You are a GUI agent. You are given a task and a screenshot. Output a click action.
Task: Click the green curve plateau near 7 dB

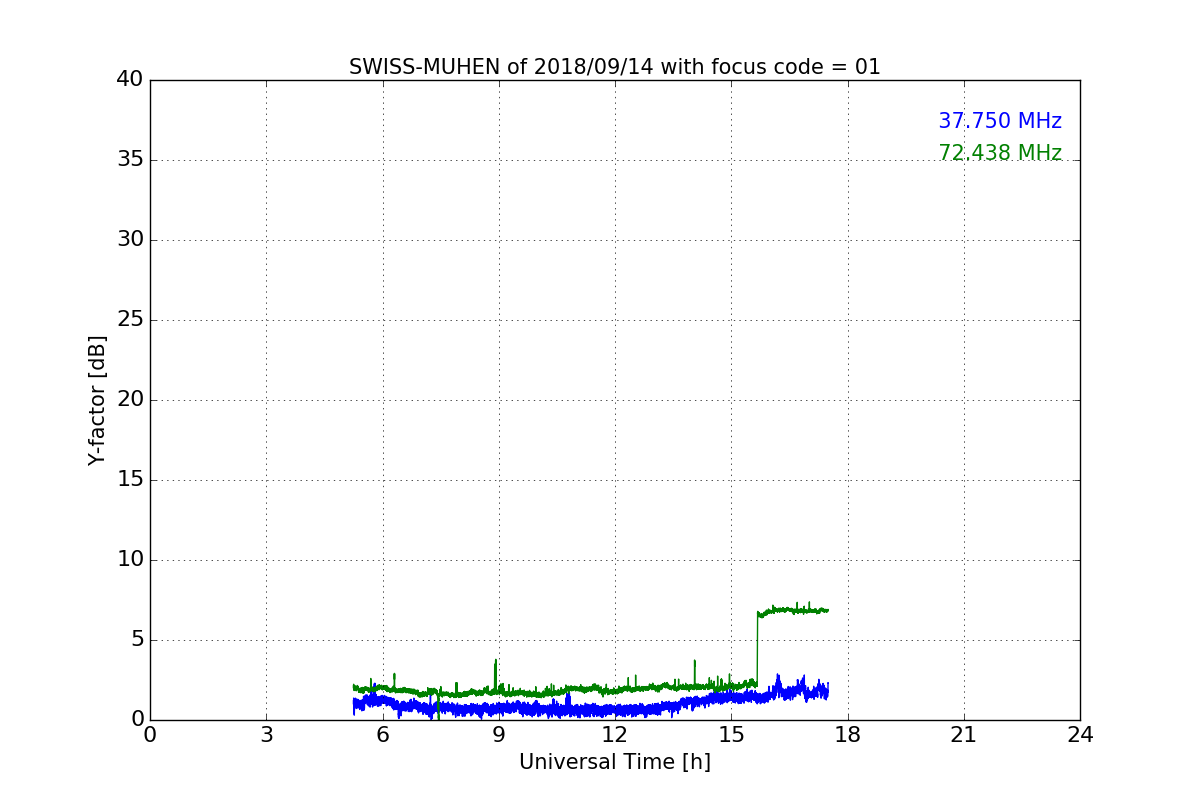click(794, 609)
